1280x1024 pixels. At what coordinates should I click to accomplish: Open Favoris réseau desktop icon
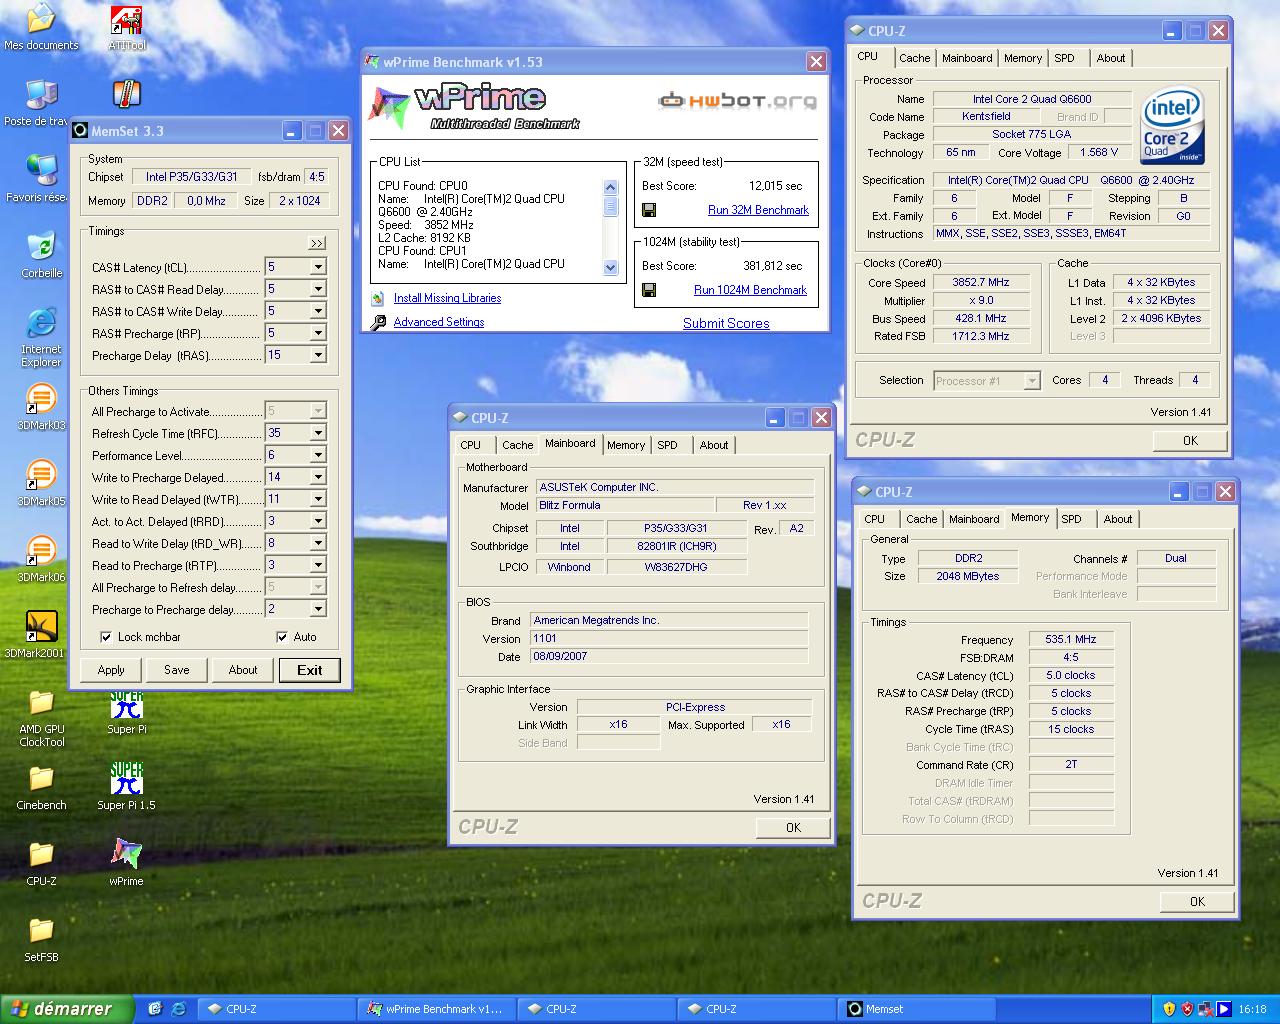tap(41, 170)
